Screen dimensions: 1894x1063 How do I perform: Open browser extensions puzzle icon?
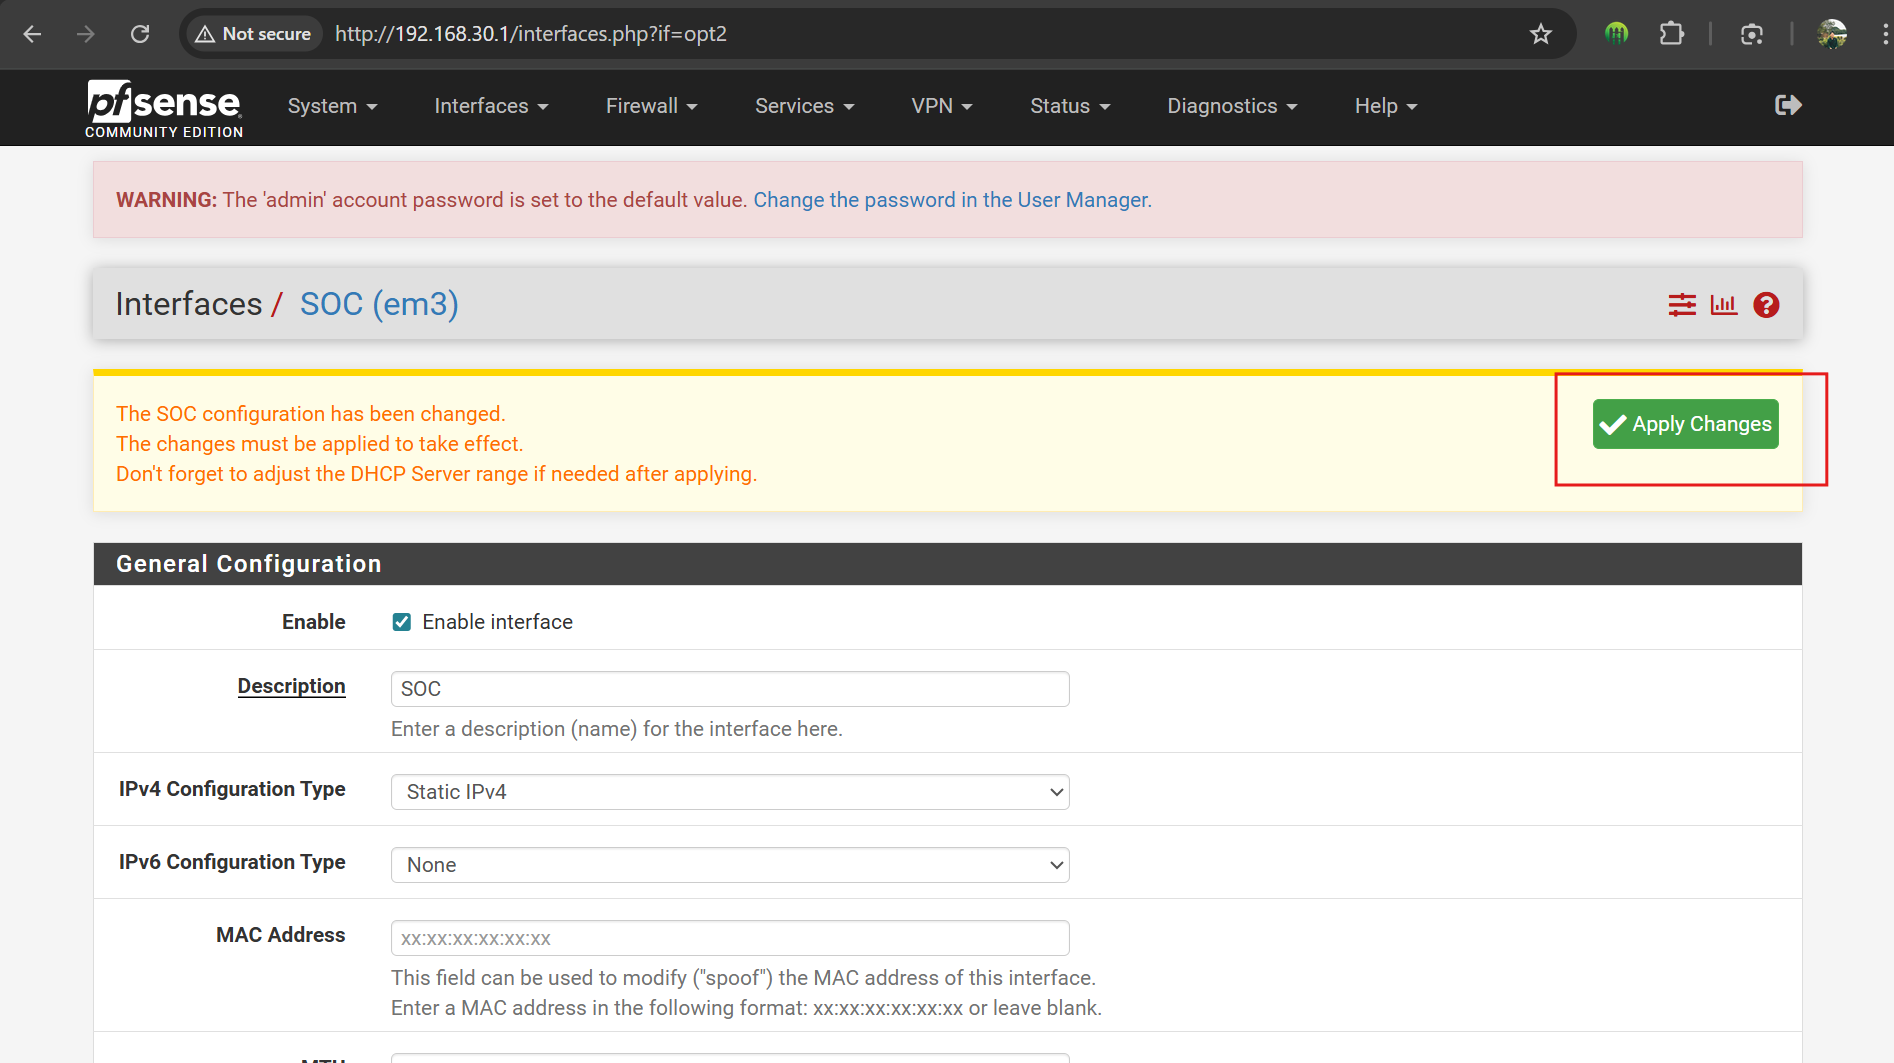(1671, 34)
